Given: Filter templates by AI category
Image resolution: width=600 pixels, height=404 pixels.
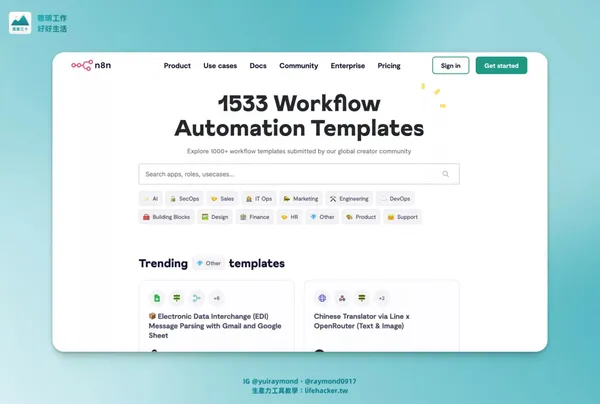Looking at the screenshot, I should point(151,199).
